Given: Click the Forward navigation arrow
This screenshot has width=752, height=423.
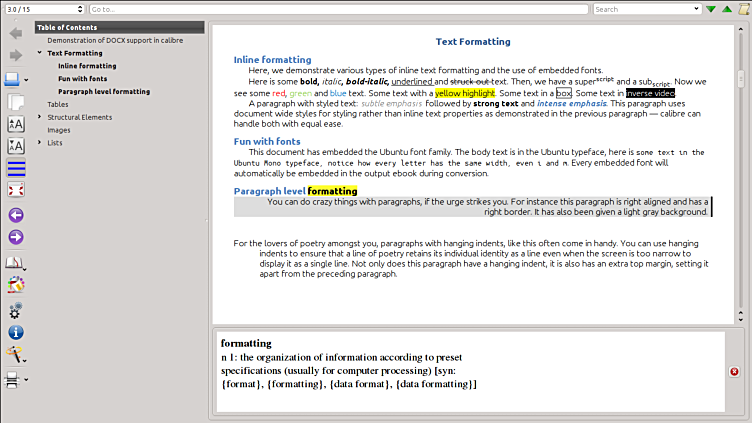Looking at the screenshot, I should (16, 55).
